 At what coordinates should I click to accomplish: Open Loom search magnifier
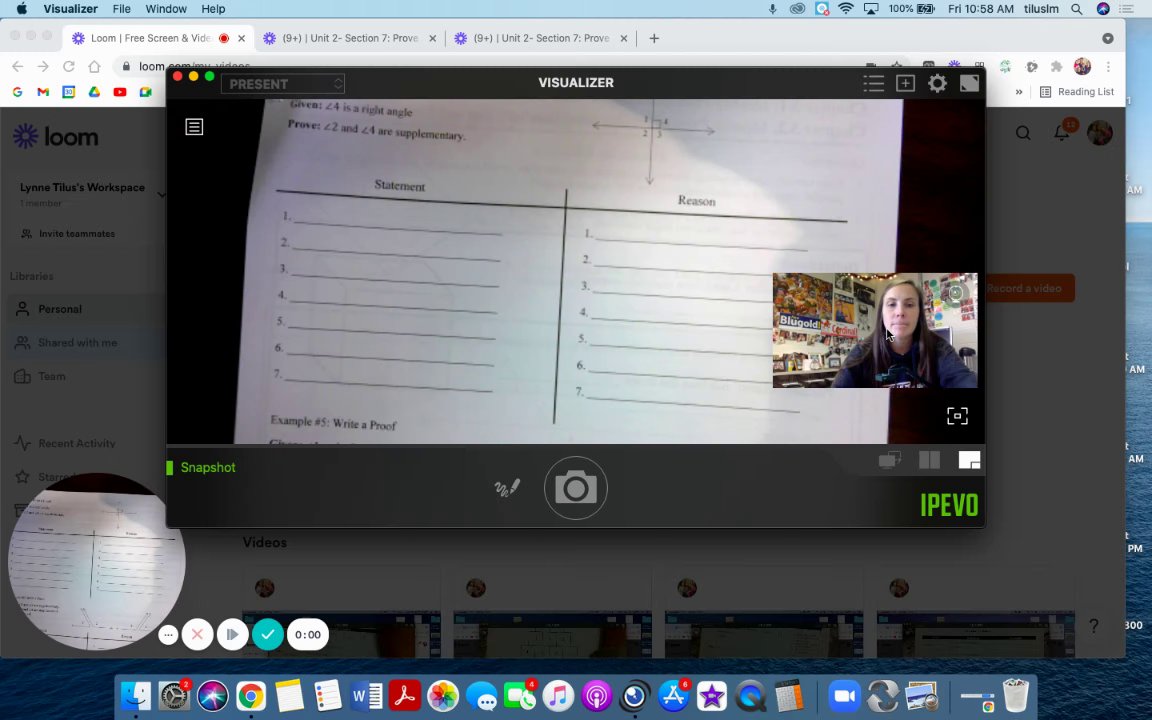[1023, 133]
